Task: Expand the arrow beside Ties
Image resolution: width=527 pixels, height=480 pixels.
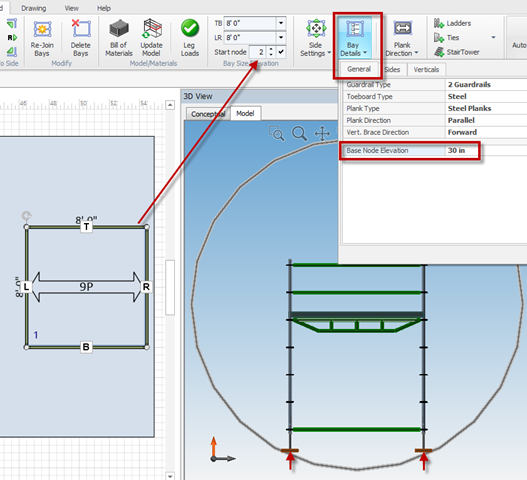Action: click(x=493, y=37)
